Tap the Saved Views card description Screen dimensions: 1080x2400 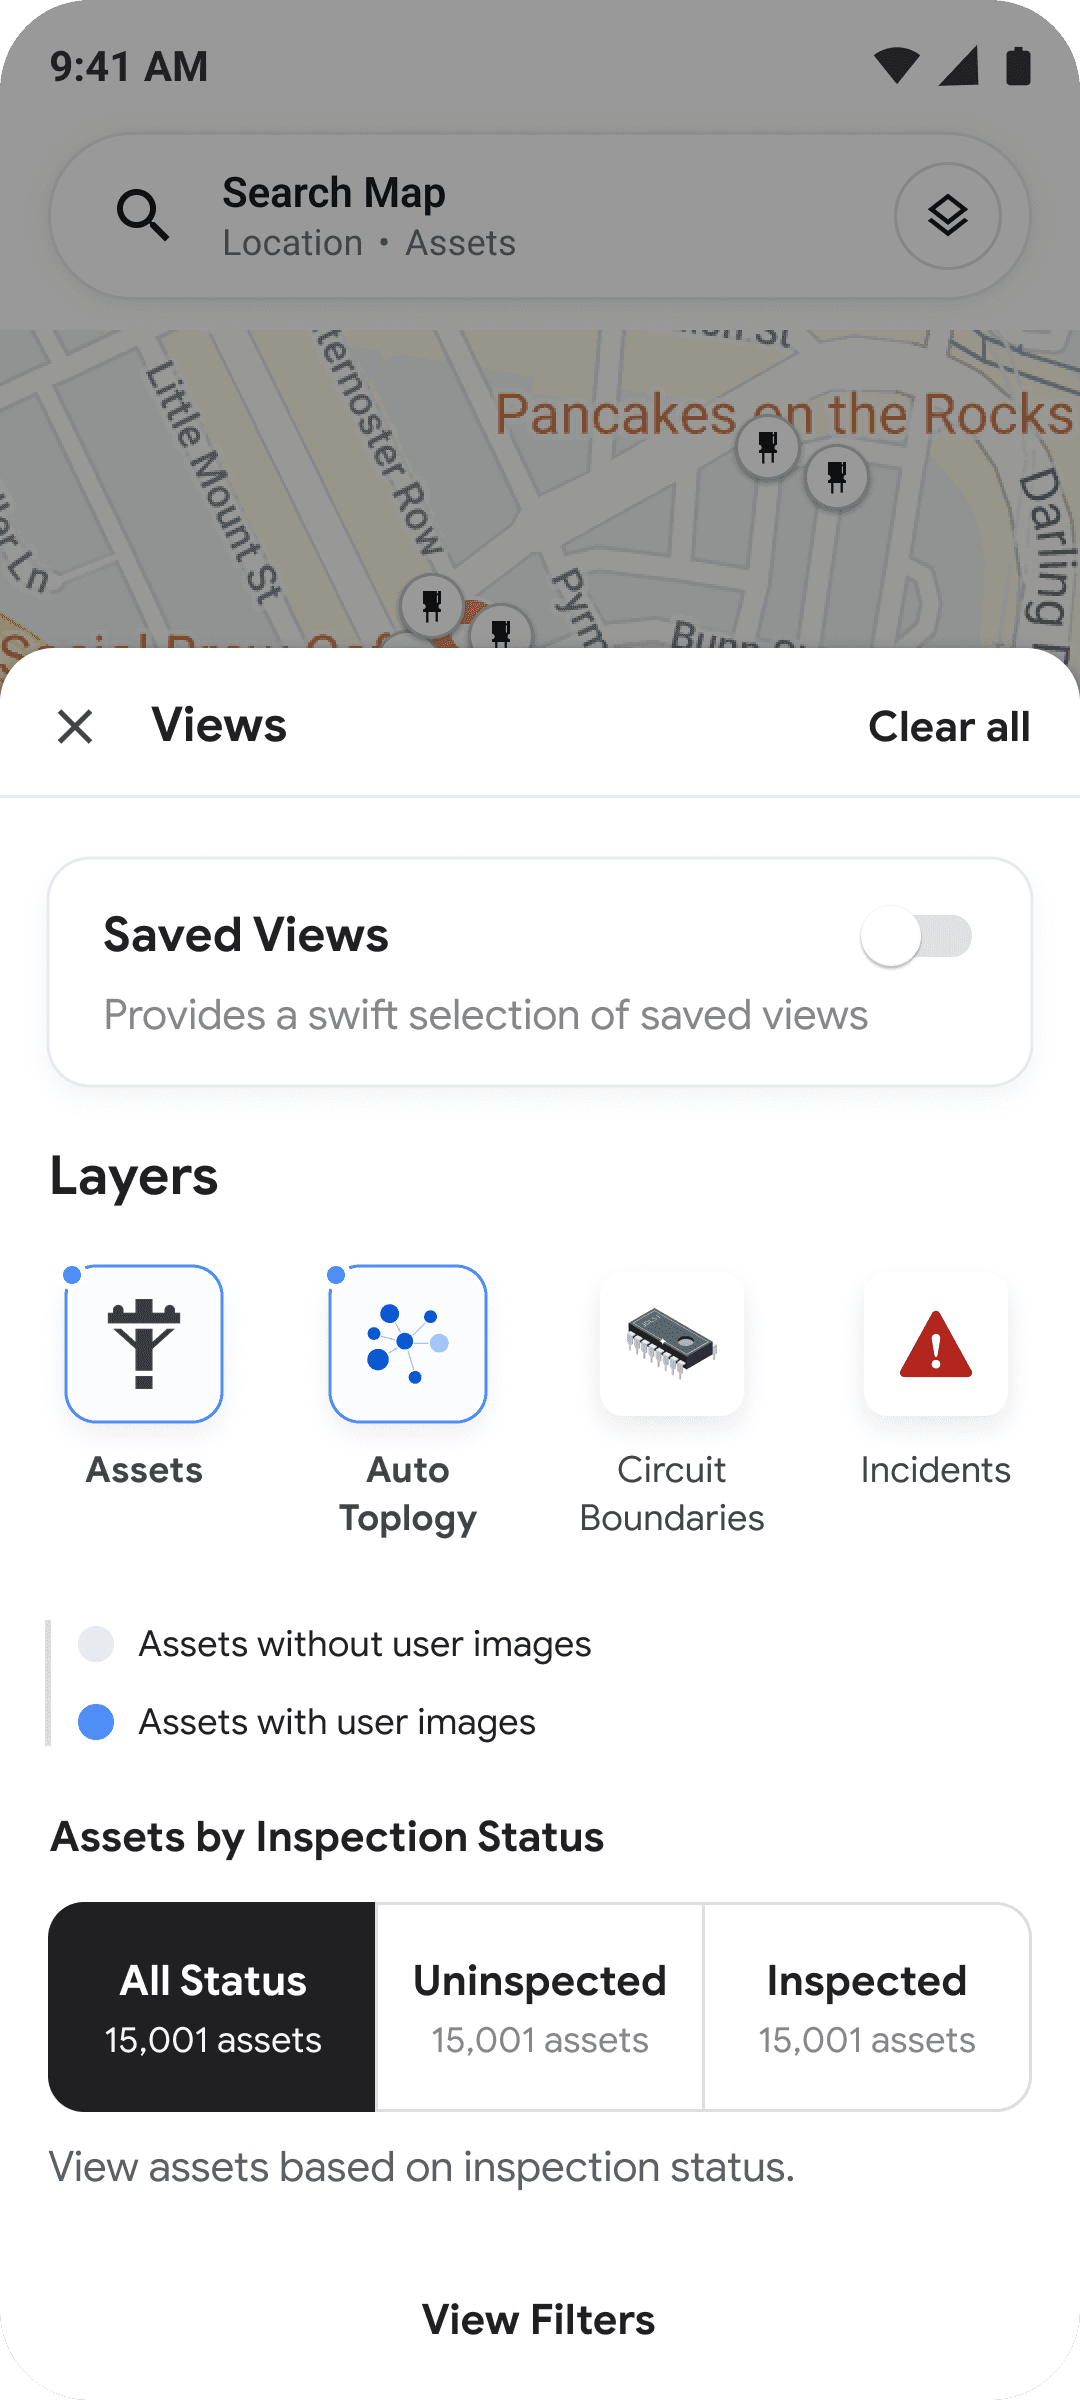click(x=486, y=1015)
